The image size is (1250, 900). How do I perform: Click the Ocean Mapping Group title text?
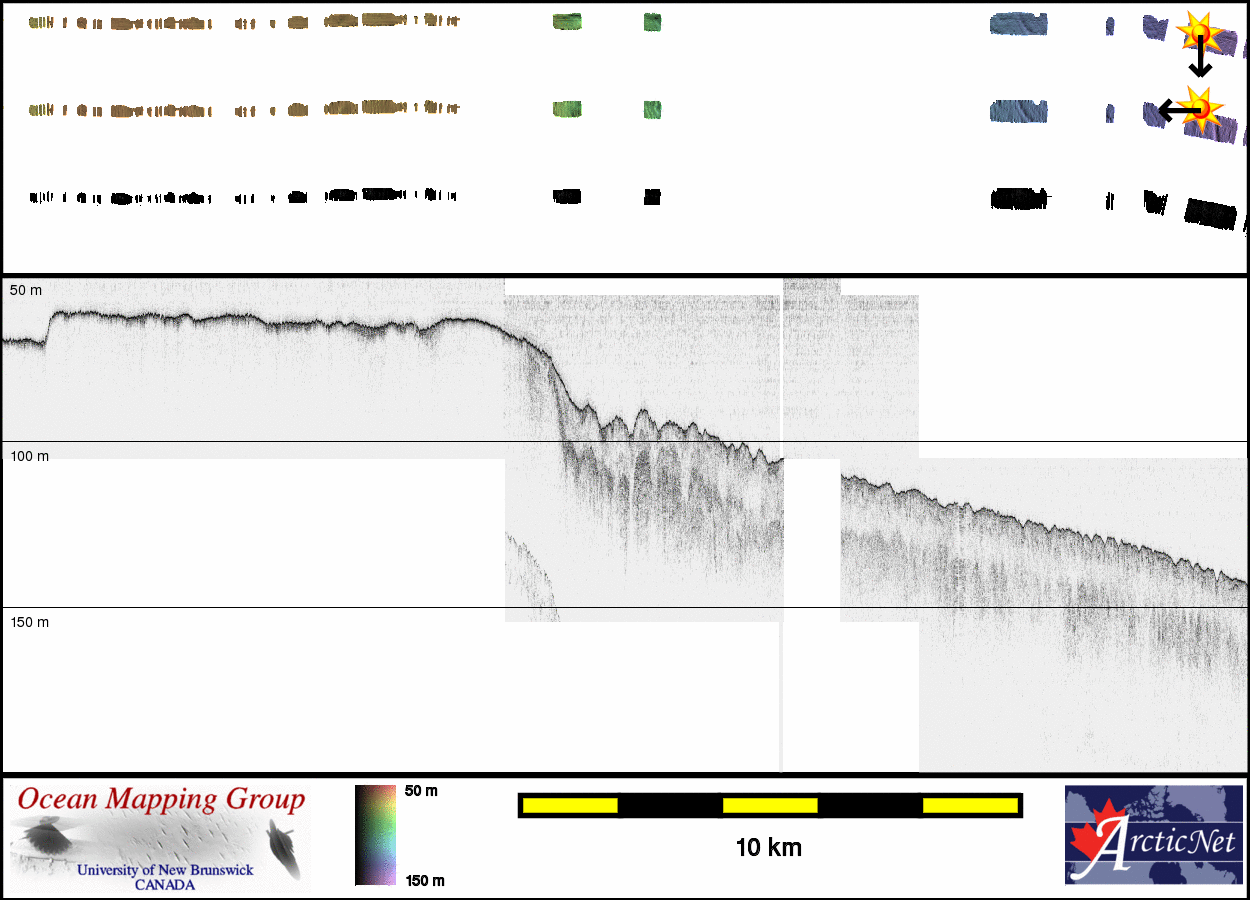[x=161, y=800]
